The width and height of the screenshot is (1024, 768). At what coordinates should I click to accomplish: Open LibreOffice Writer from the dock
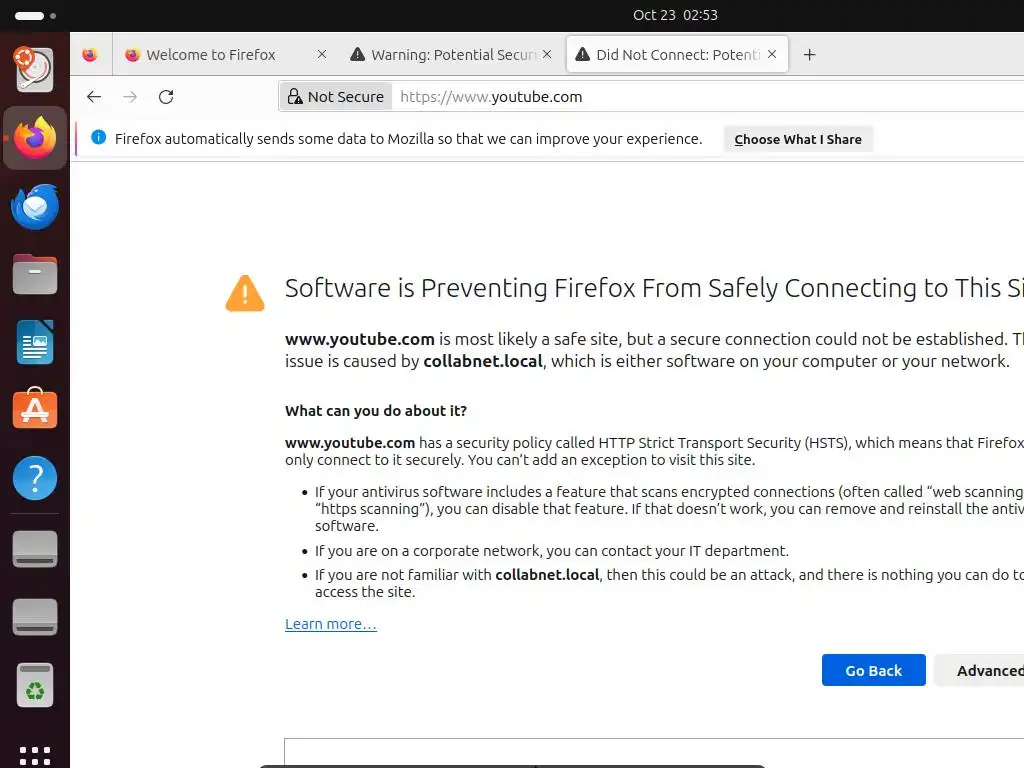click(35, 342)
